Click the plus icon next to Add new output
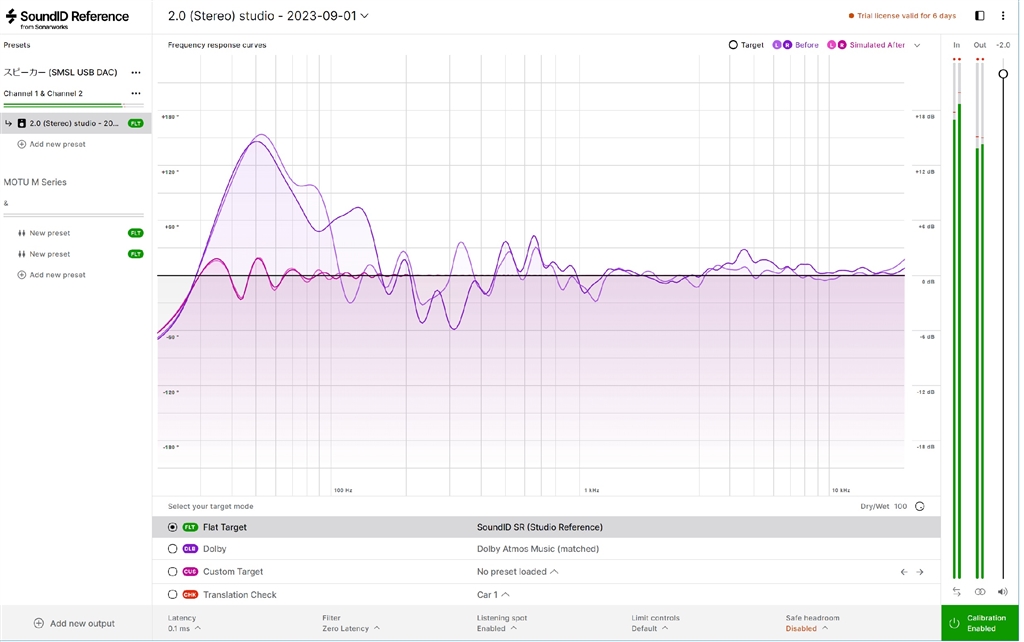The image size is (1024, 642). pos(39,623)
